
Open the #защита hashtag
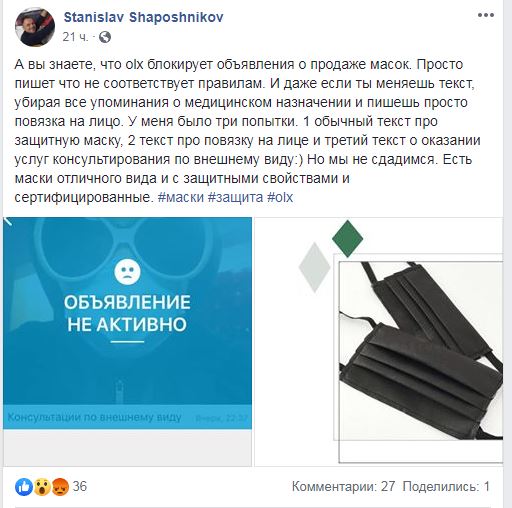coord(235,197)
